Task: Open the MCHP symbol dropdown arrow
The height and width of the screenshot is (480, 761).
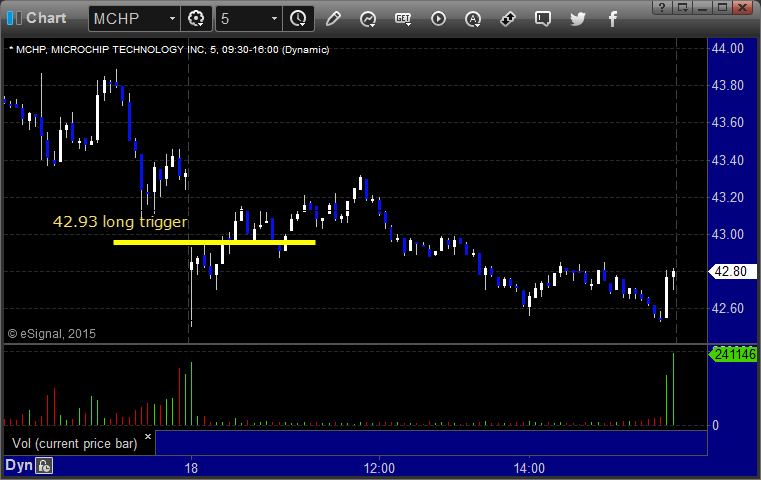Action: [x=172, y=18]
